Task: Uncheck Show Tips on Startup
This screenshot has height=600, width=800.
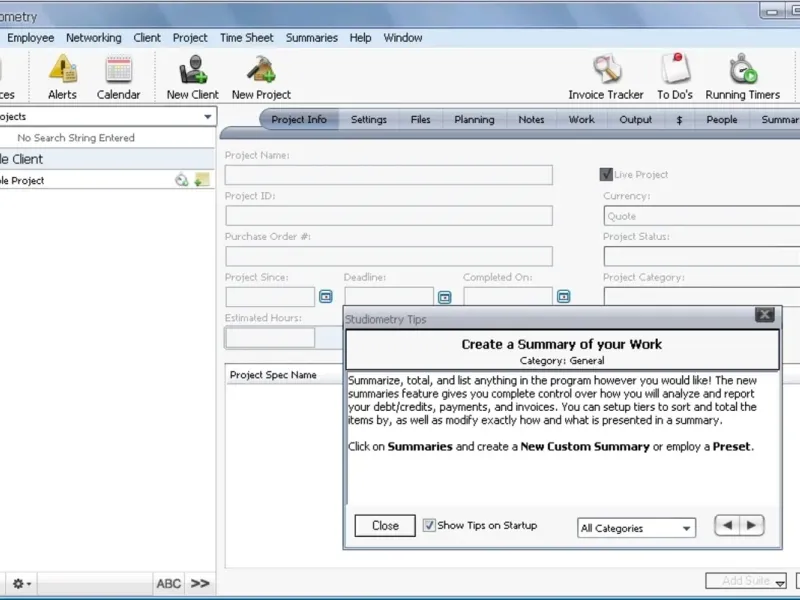Action: [429, 525]
